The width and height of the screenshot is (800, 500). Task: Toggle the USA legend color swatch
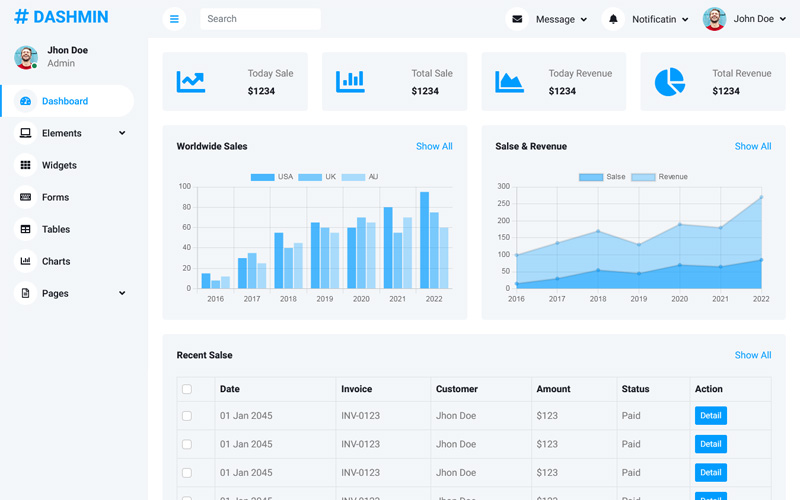[262, 177]
